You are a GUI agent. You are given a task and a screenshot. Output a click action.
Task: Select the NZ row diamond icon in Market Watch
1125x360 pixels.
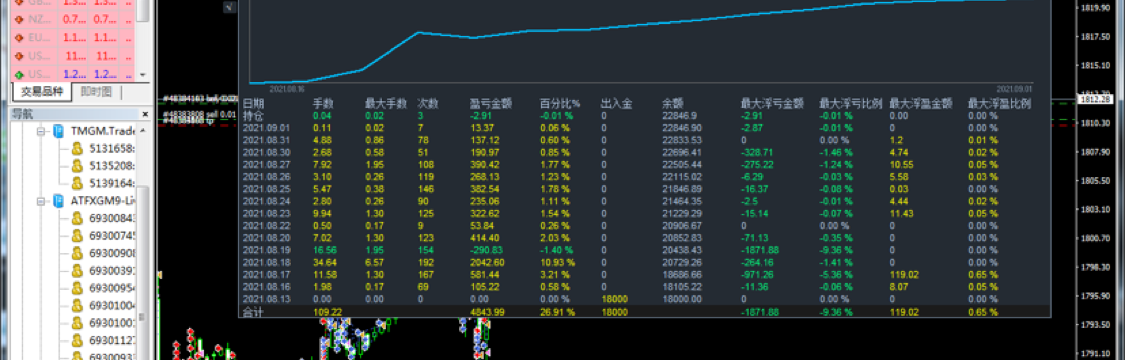(19, 19)
